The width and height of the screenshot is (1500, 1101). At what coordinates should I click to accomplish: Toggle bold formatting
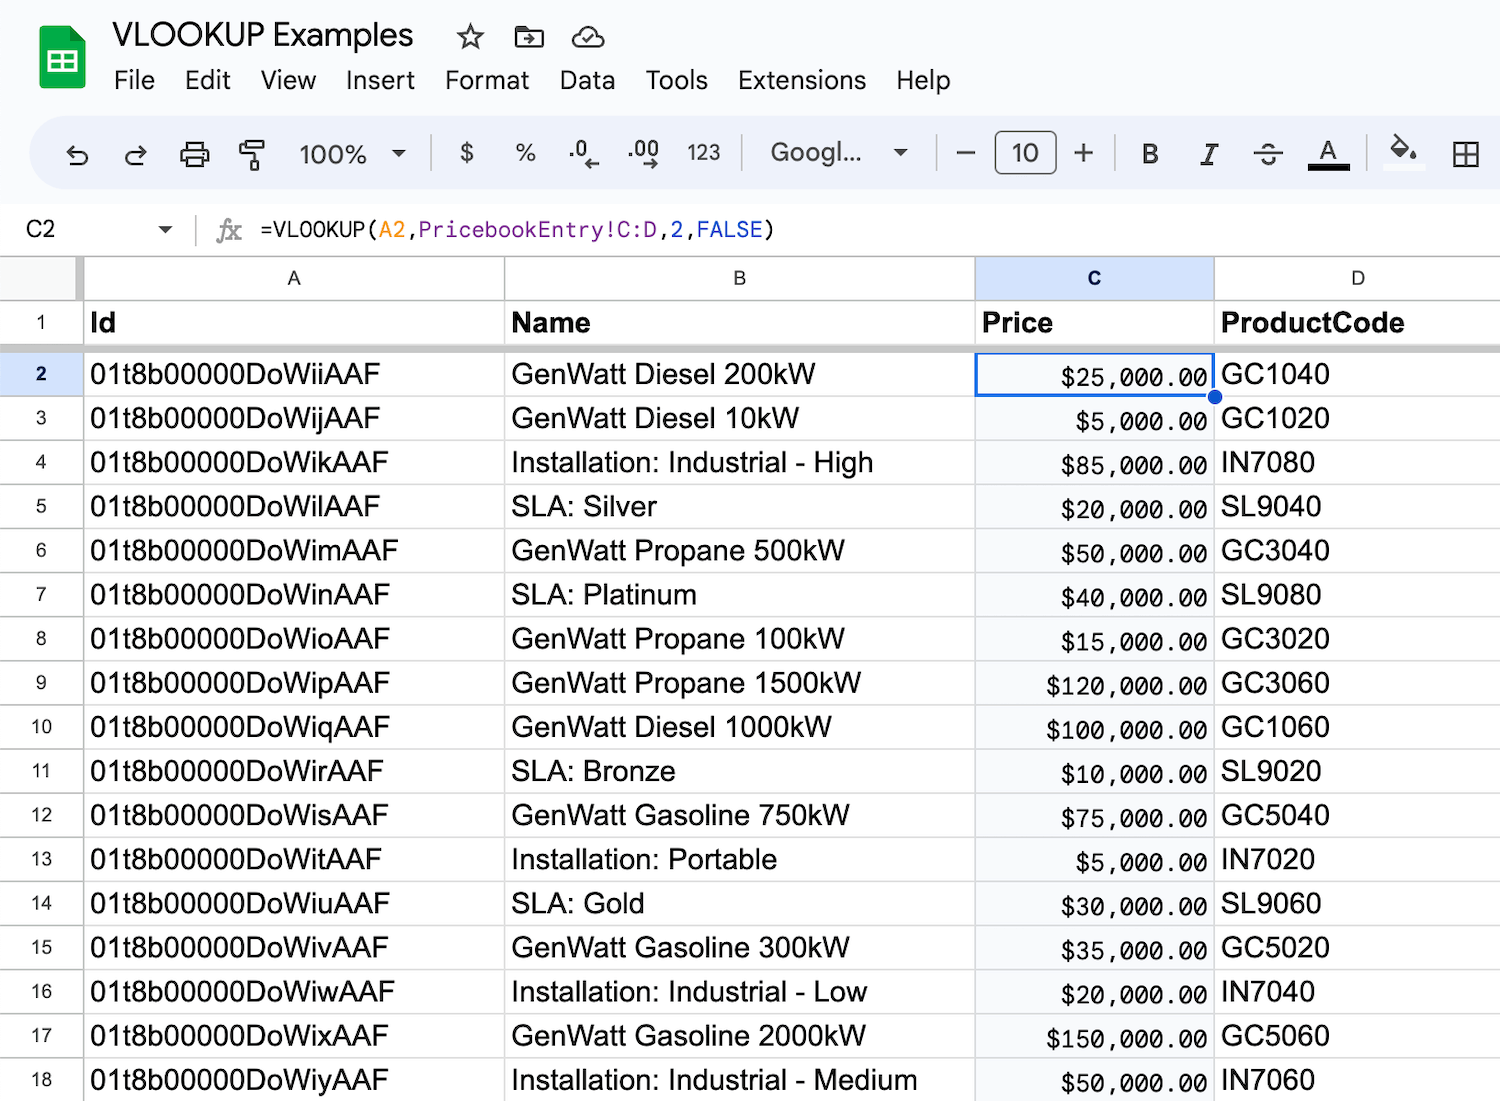tap(1150, 154)
